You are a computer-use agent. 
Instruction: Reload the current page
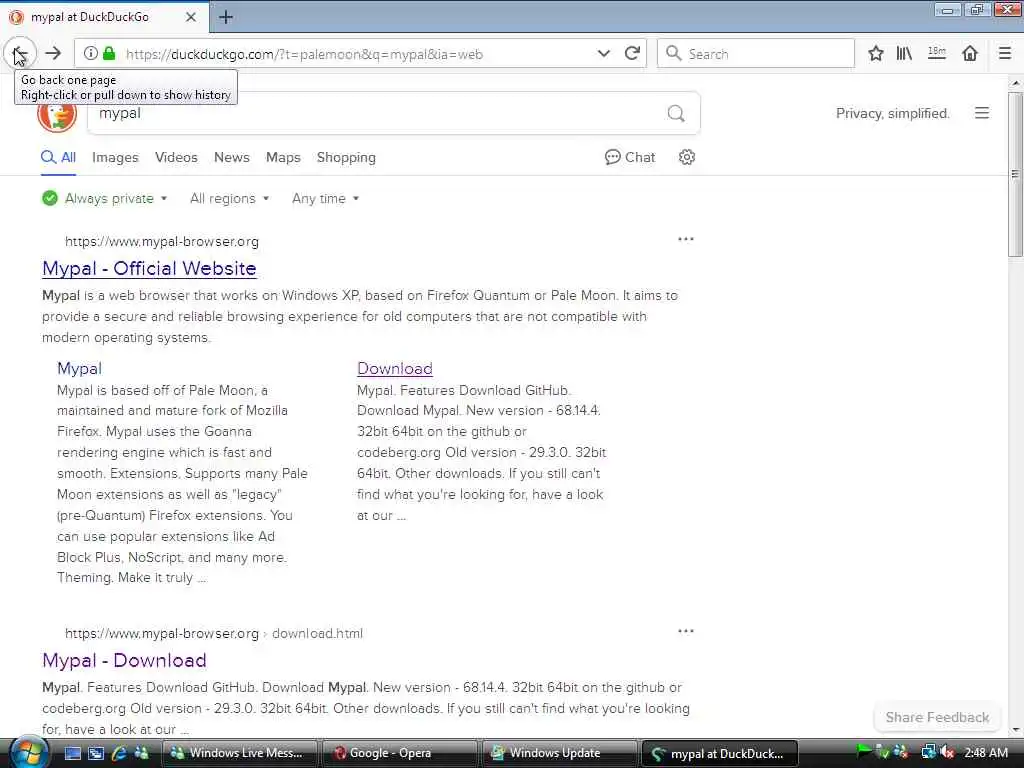632,54
